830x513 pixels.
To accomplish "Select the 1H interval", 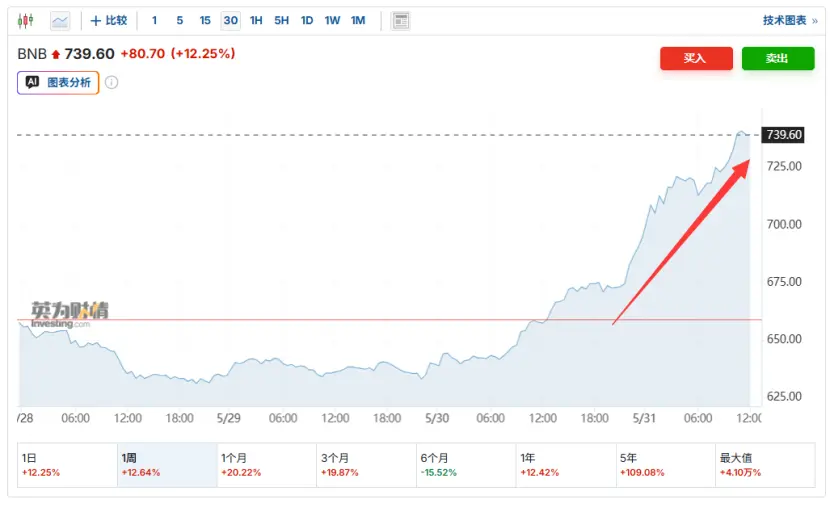I will click(256, 21).
